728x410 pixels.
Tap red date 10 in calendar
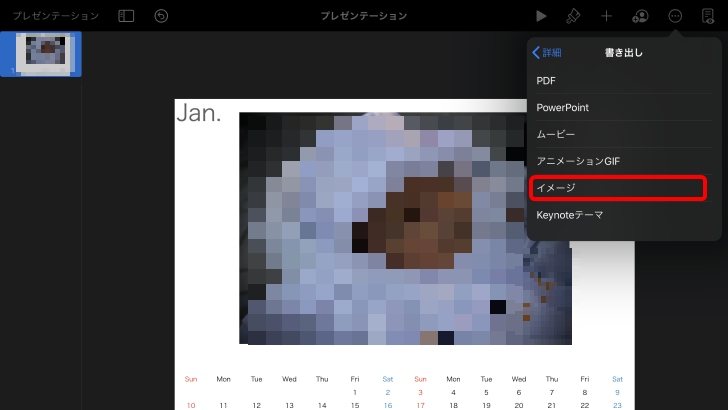tap(191, 405)
